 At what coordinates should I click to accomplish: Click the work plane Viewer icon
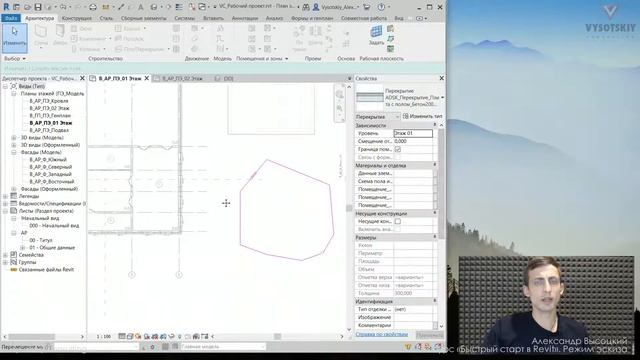click(x=391, y=49)
